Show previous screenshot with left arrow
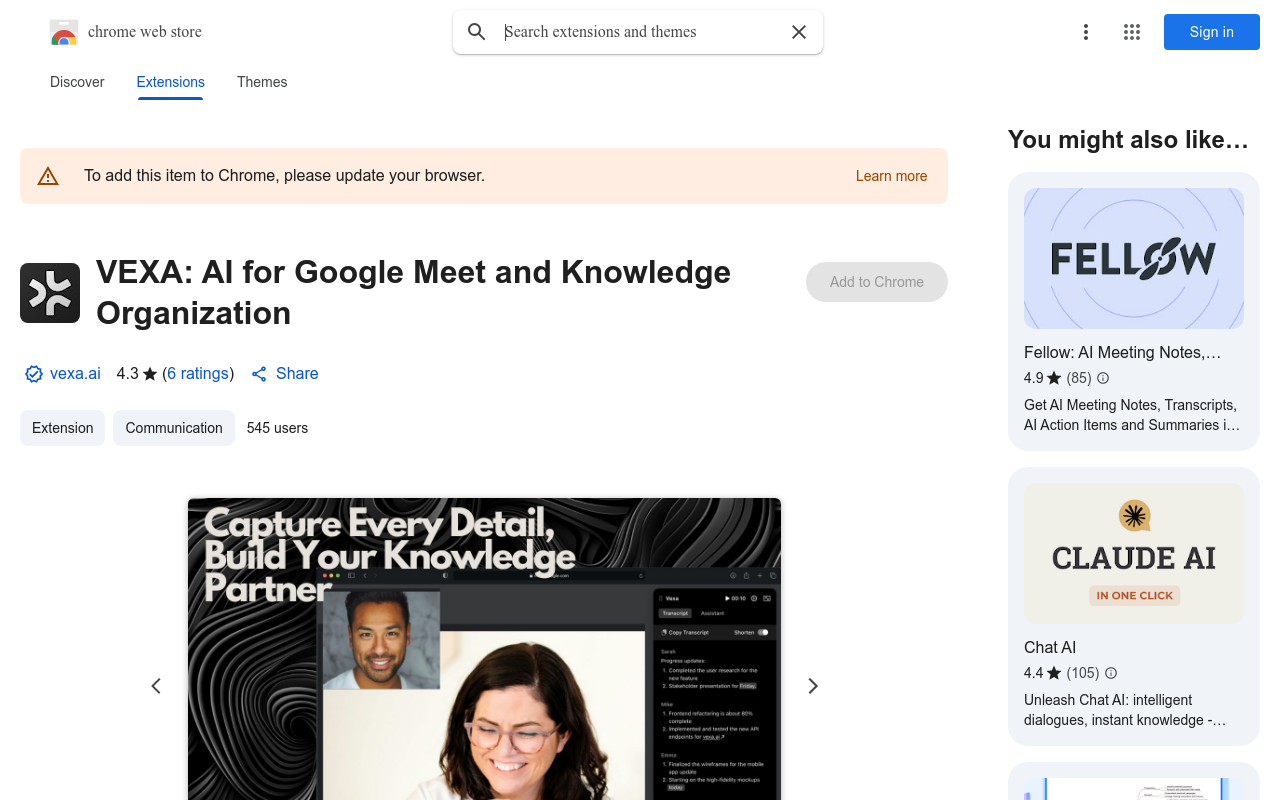1280x800 pixels. [156, 686]
